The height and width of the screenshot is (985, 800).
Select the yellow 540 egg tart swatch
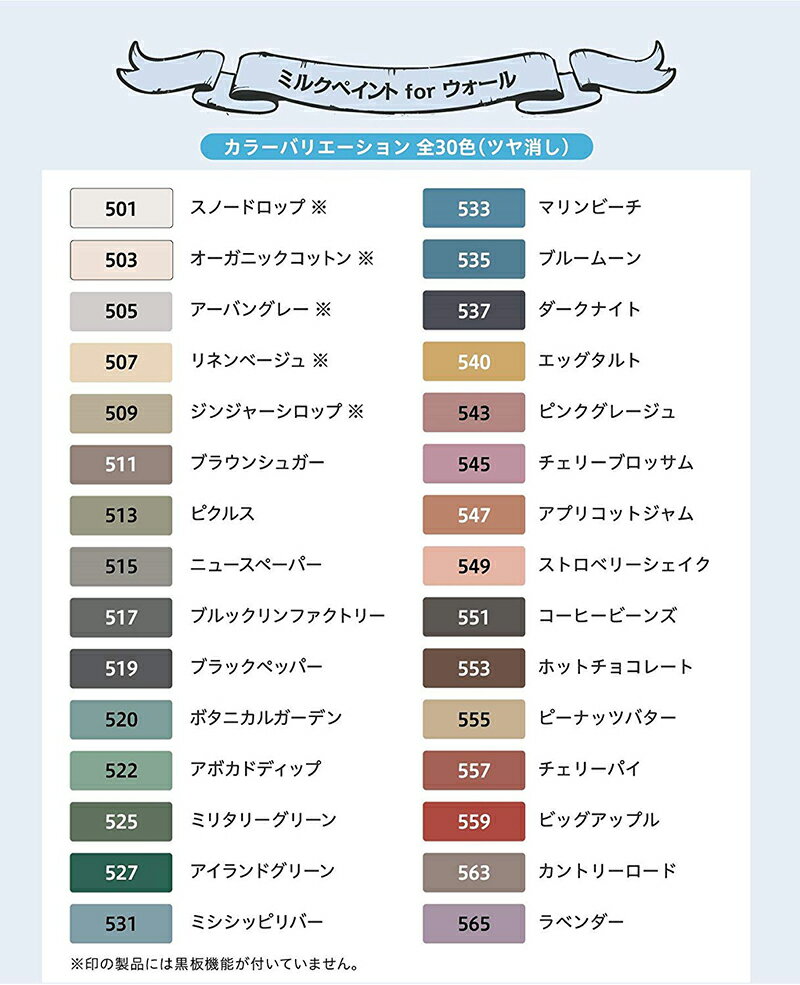(473, 361)
